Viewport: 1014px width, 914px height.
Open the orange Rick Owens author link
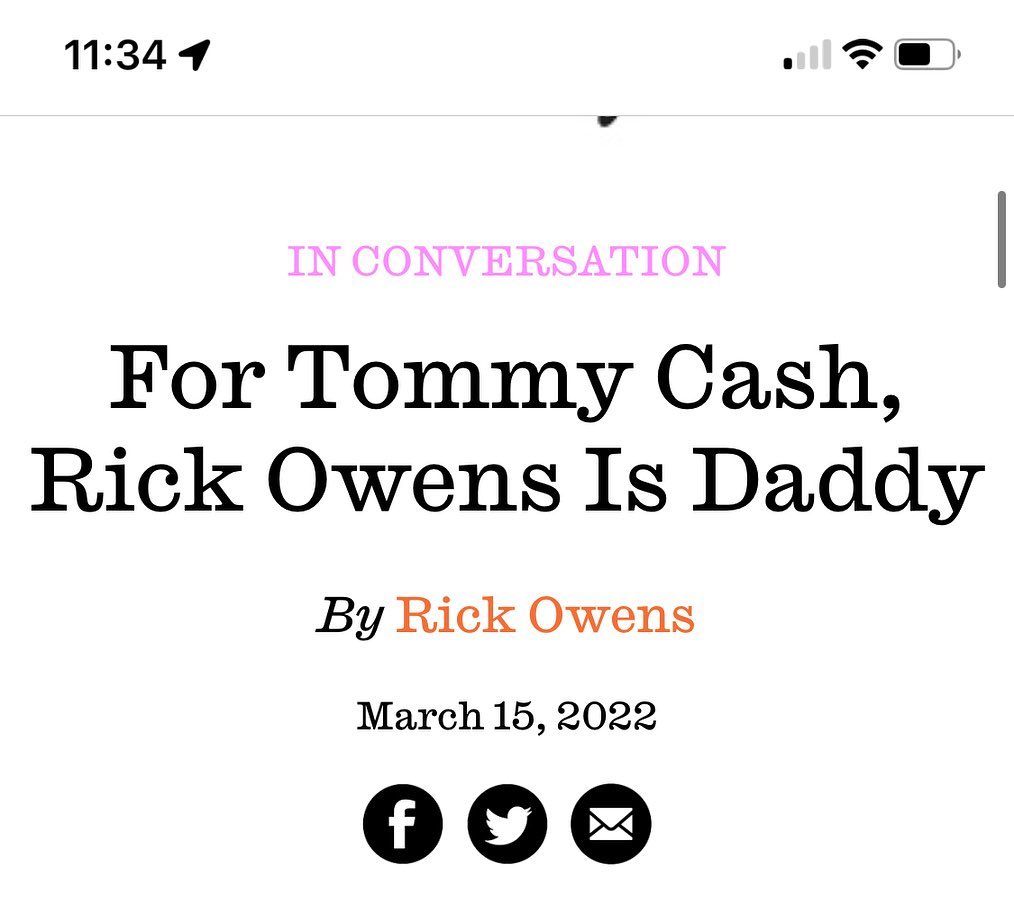pos(545,615)
